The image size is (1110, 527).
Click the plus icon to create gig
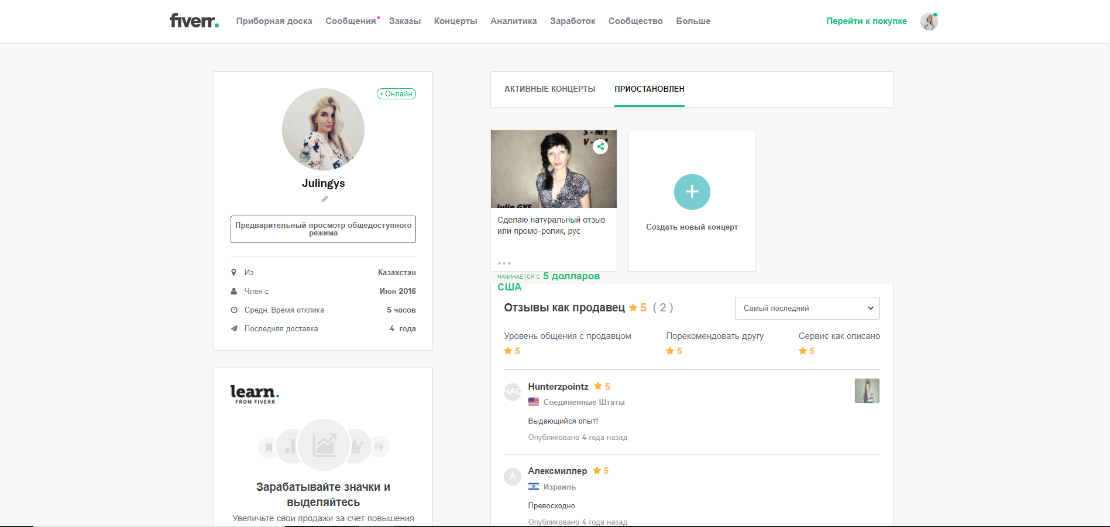click(692, 192)
